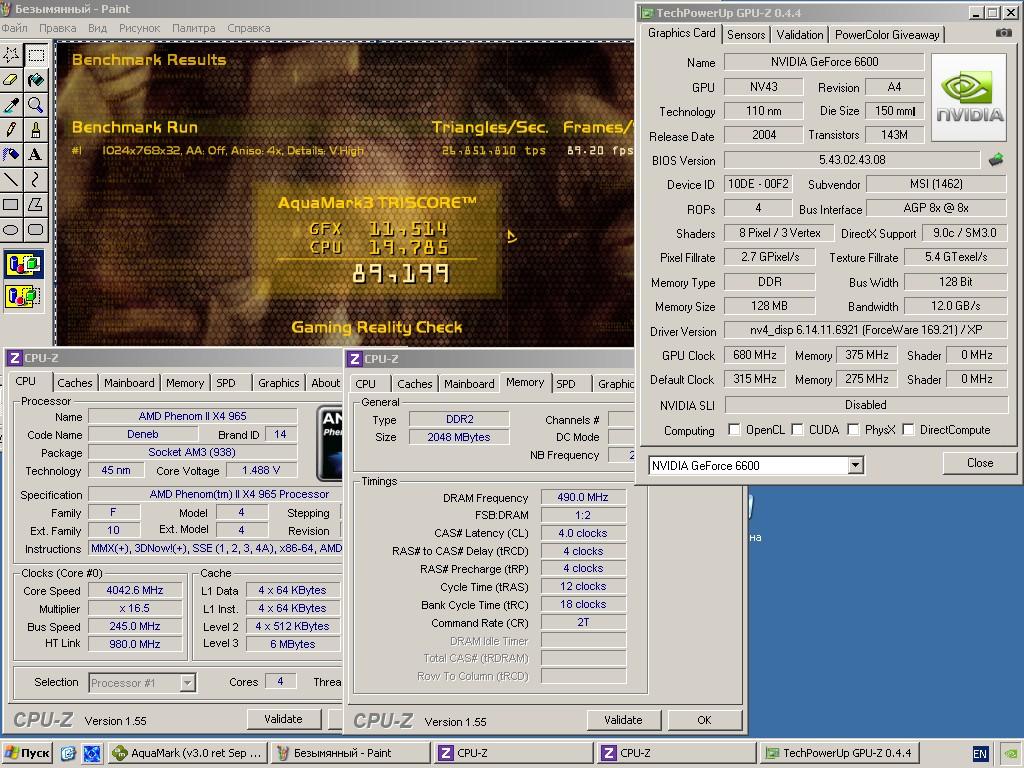Click Validate in the right CPU-Z window
Image resolution: width=1024 pixels, height=768 pixels.
pos(623,720)
